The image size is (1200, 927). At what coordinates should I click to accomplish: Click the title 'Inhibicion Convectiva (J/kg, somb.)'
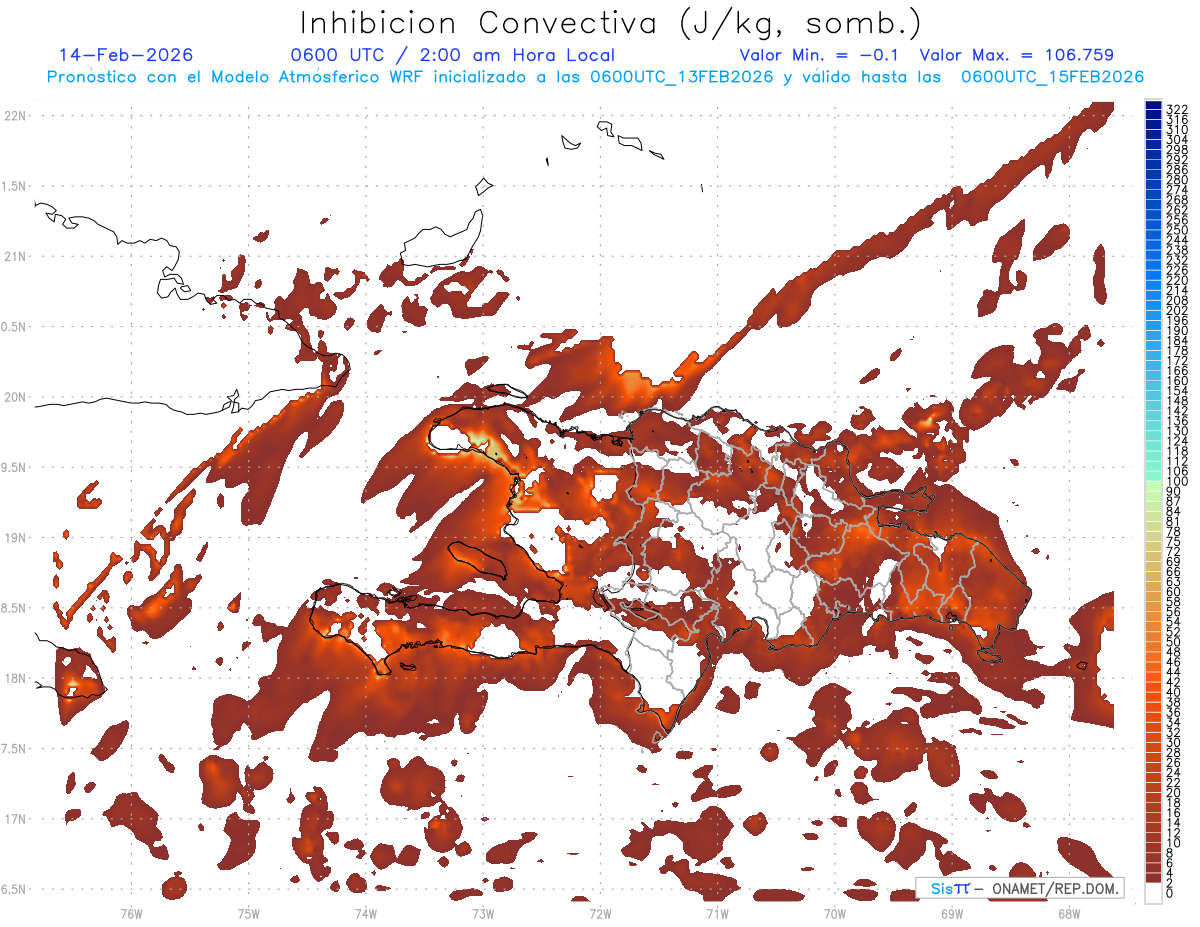click(610, 24)
